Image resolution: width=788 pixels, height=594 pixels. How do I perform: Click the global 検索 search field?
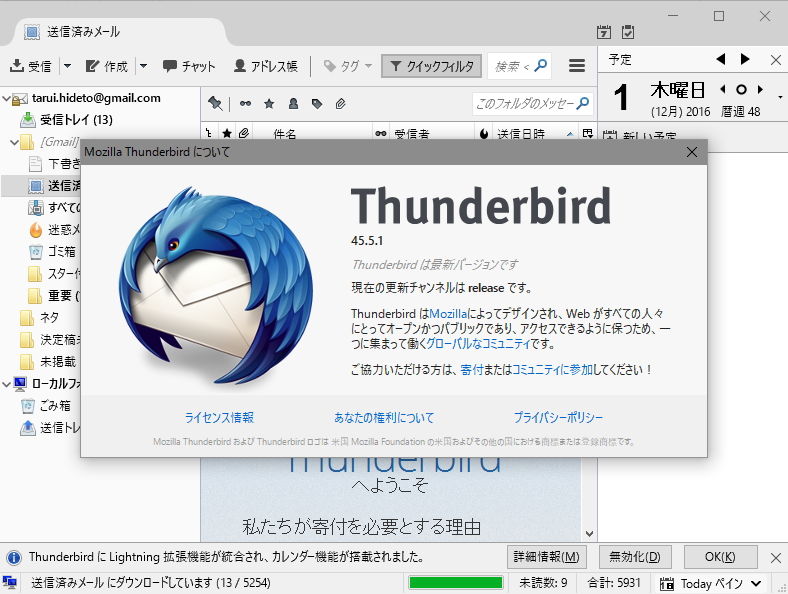point(519,66)
